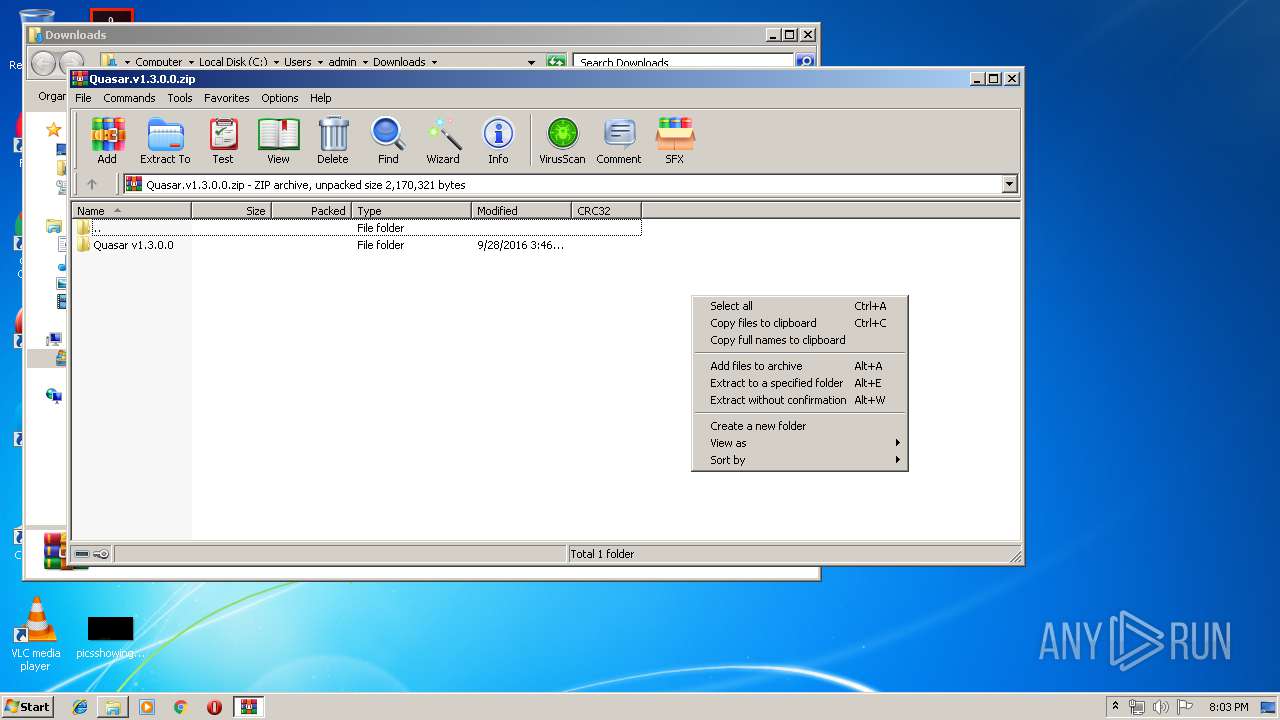Open the media player taskbar icon
Viewport: 1280px width, 720px height.
pos(147,707)
